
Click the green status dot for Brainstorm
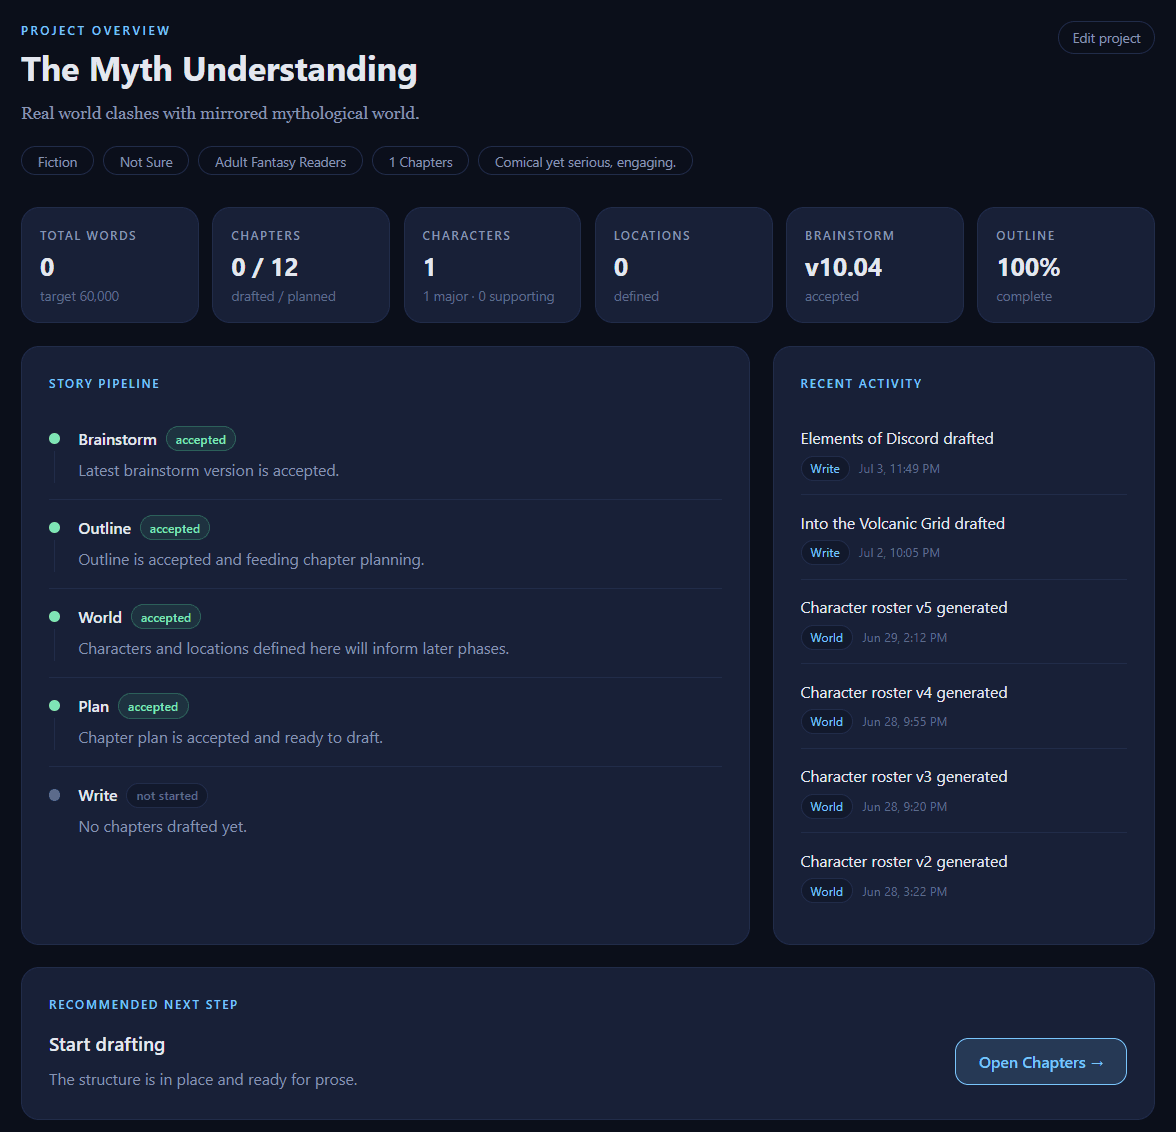coord(55,439)
